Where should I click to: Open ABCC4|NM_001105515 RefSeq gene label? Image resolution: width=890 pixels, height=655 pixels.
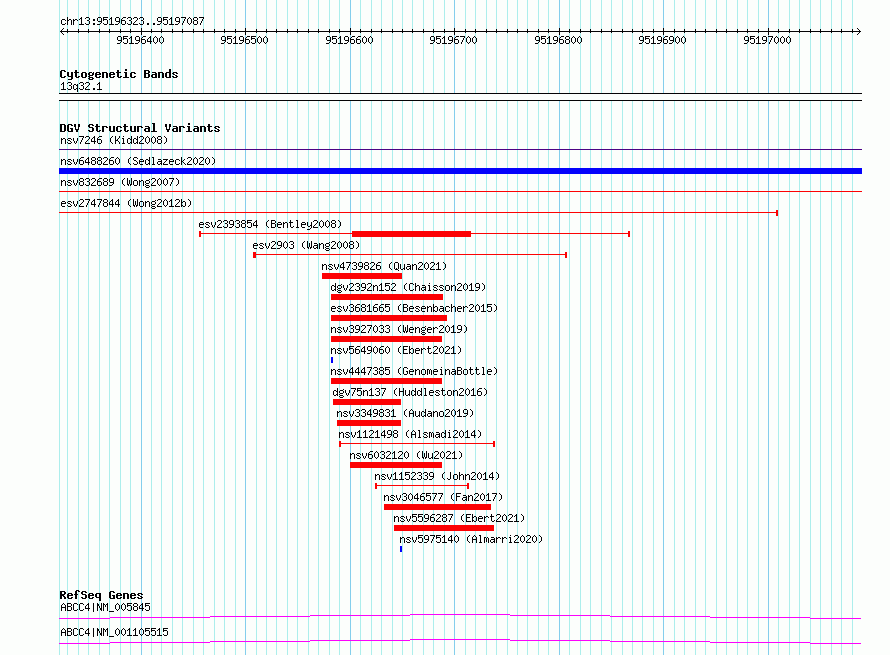(x=115, y=632)
